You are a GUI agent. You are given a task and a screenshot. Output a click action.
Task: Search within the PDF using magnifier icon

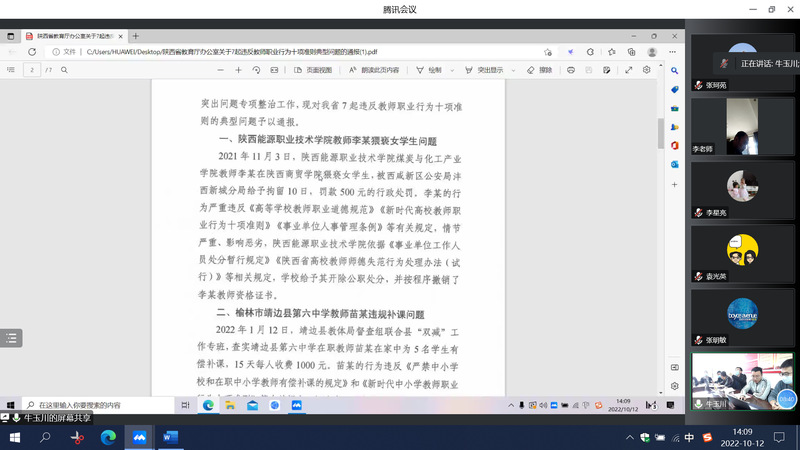pos(64,70)
